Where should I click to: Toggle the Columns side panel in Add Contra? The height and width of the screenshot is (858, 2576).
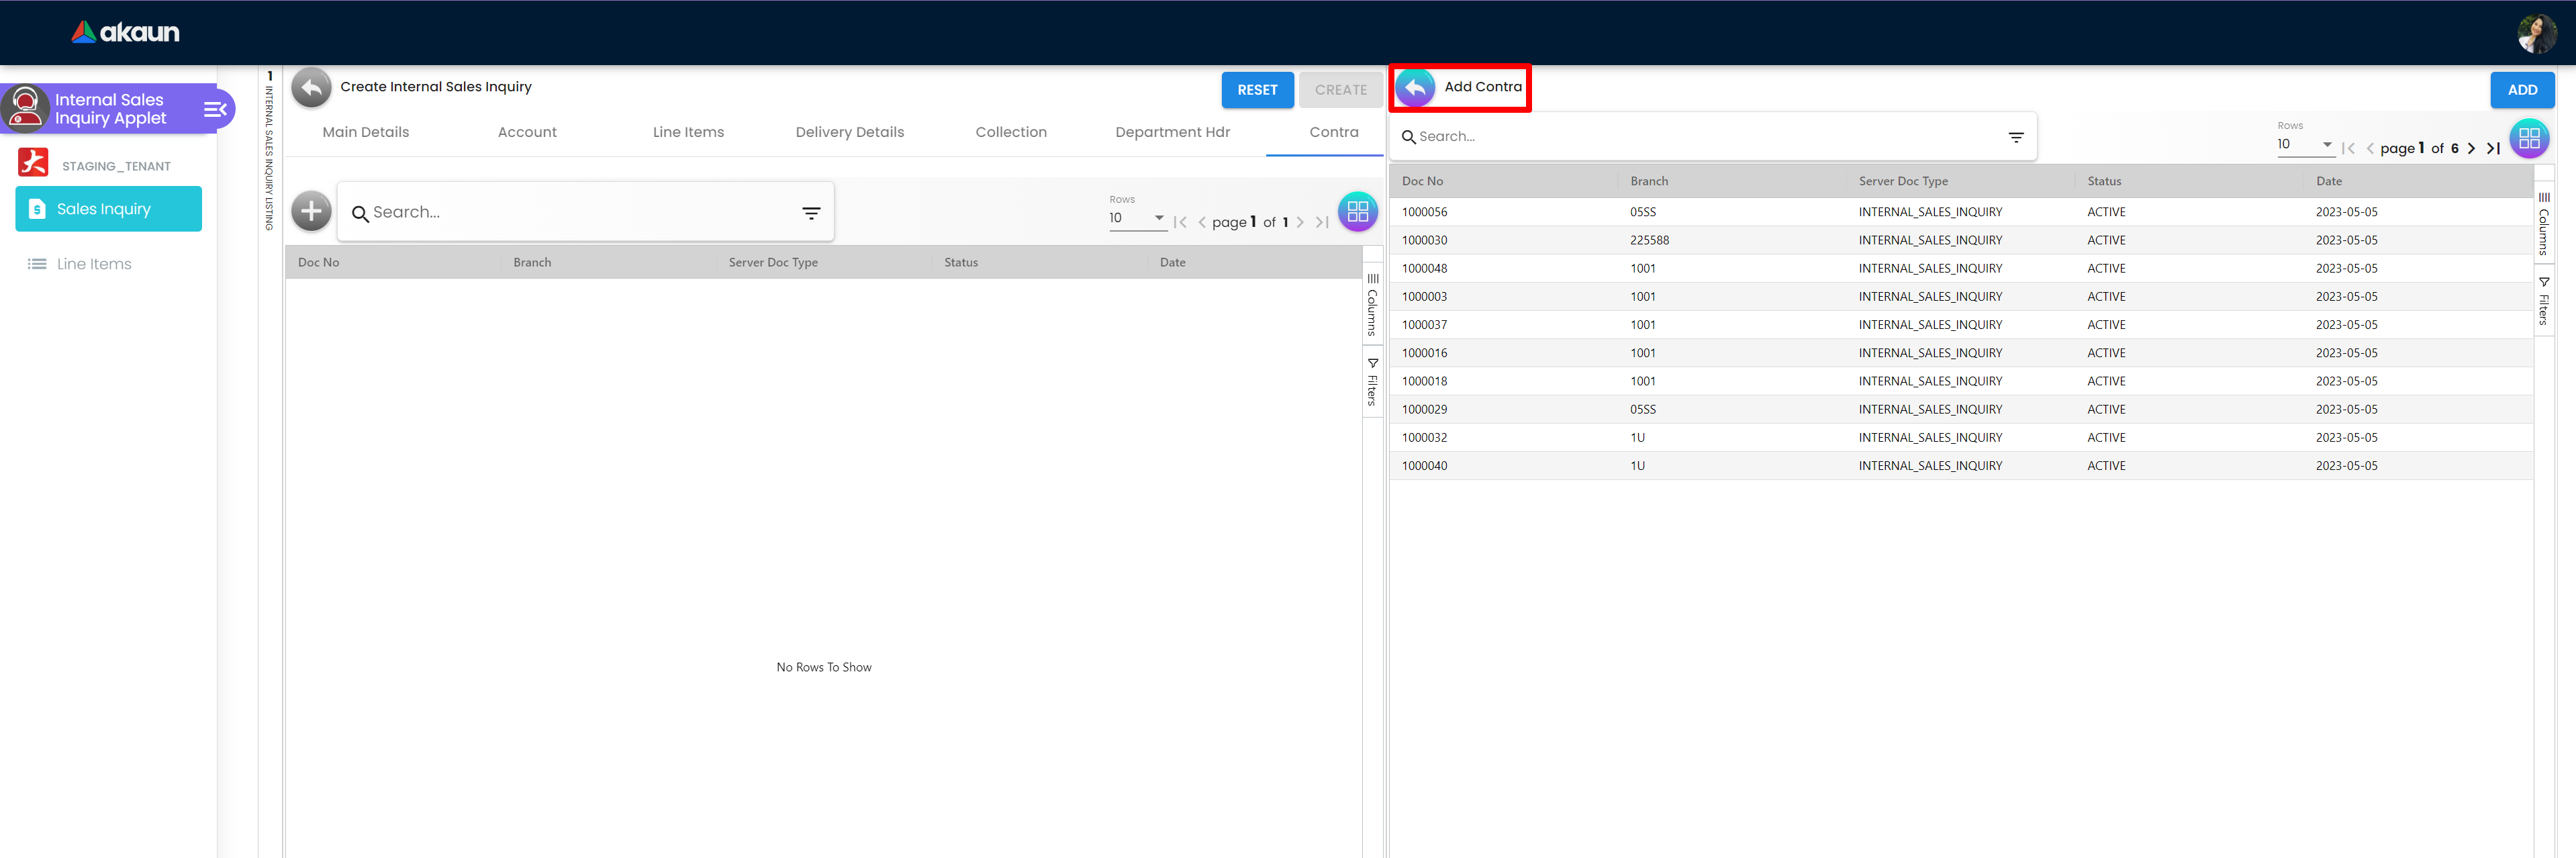click(x=2544, y=224)
